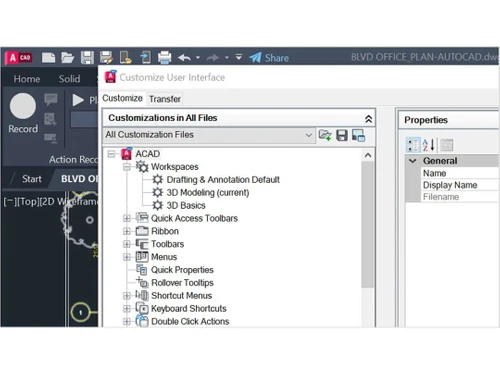Image resolution: width=500 pixels, height=375 pixels.
Task: Expand the Double Click Actions node
Action: [x=127, y=322]
